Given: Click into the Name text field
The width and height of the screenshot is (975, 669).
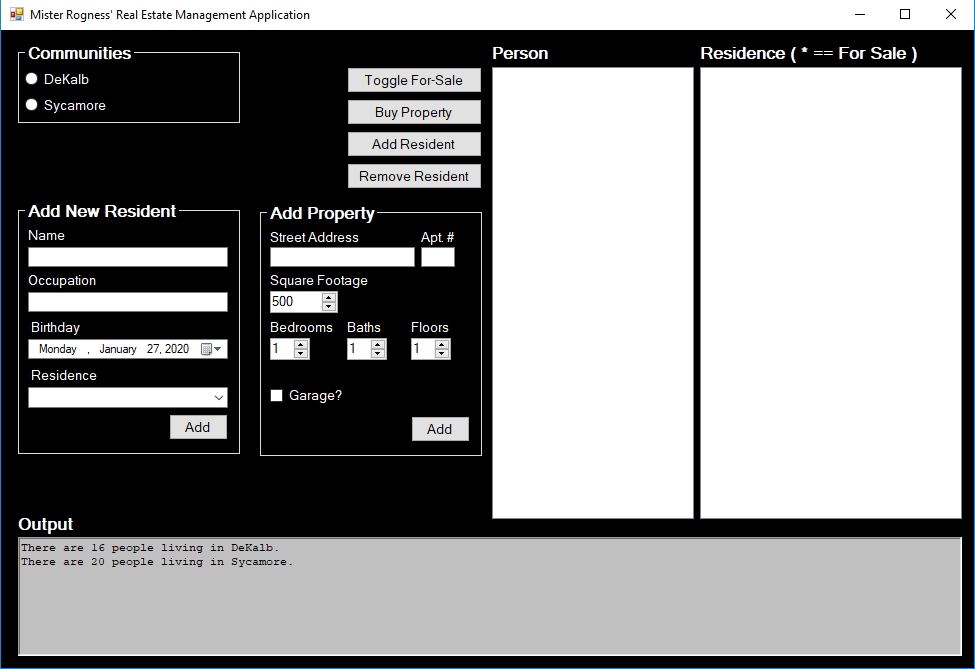Looking at the screenshot, I should coord(127,256).
